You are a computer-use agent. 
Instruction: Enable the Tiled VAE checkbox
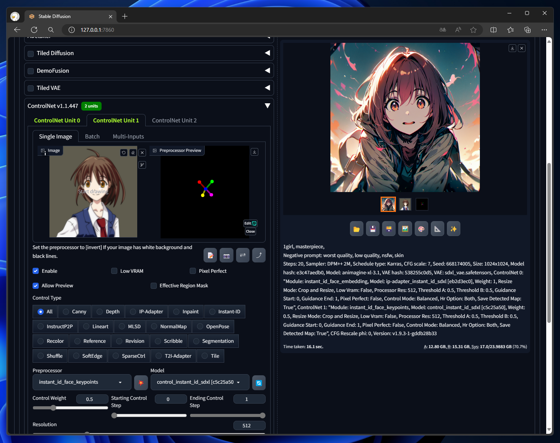[x=31, y=88]
